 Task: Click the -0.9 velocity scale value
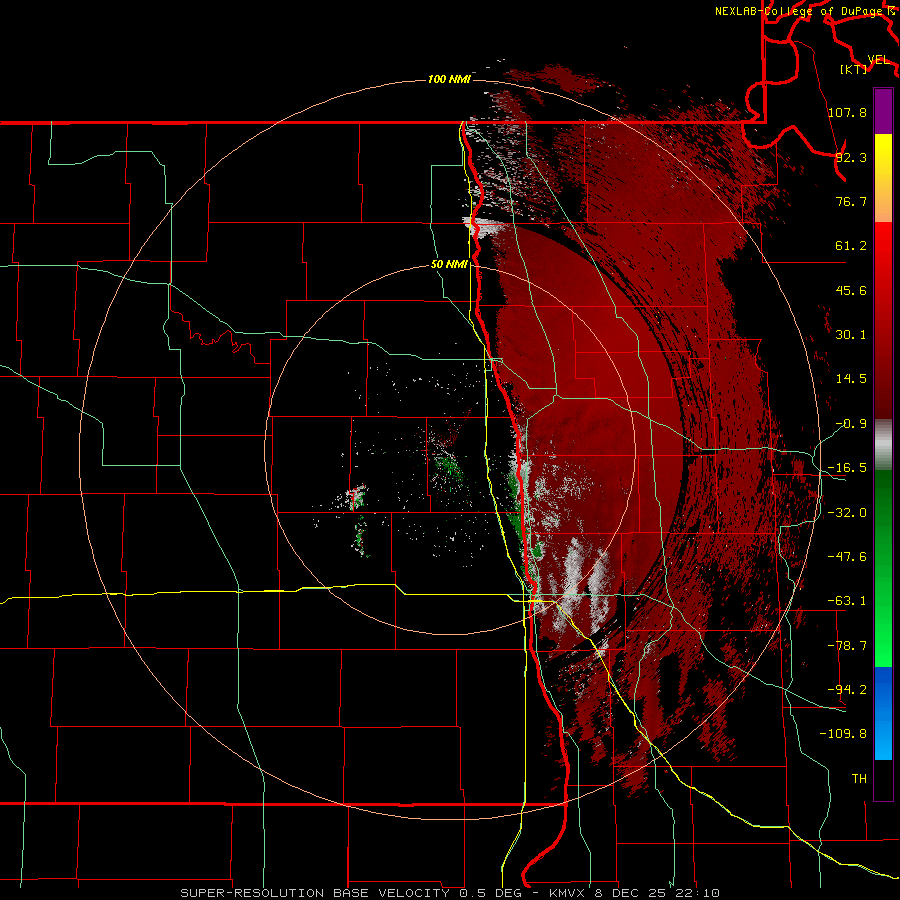coord(851,424)
